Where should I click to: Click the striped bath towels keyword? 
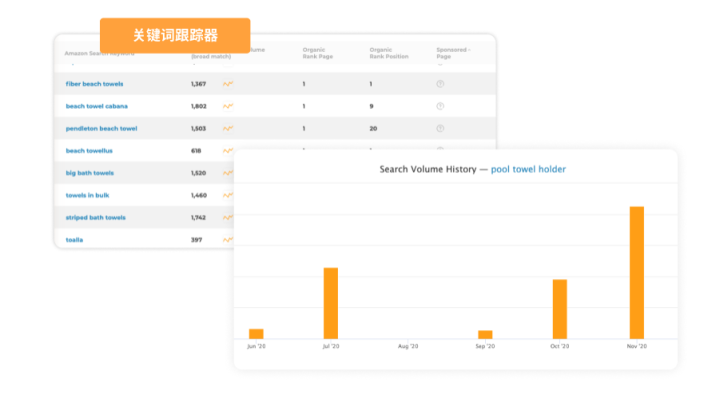95,217
